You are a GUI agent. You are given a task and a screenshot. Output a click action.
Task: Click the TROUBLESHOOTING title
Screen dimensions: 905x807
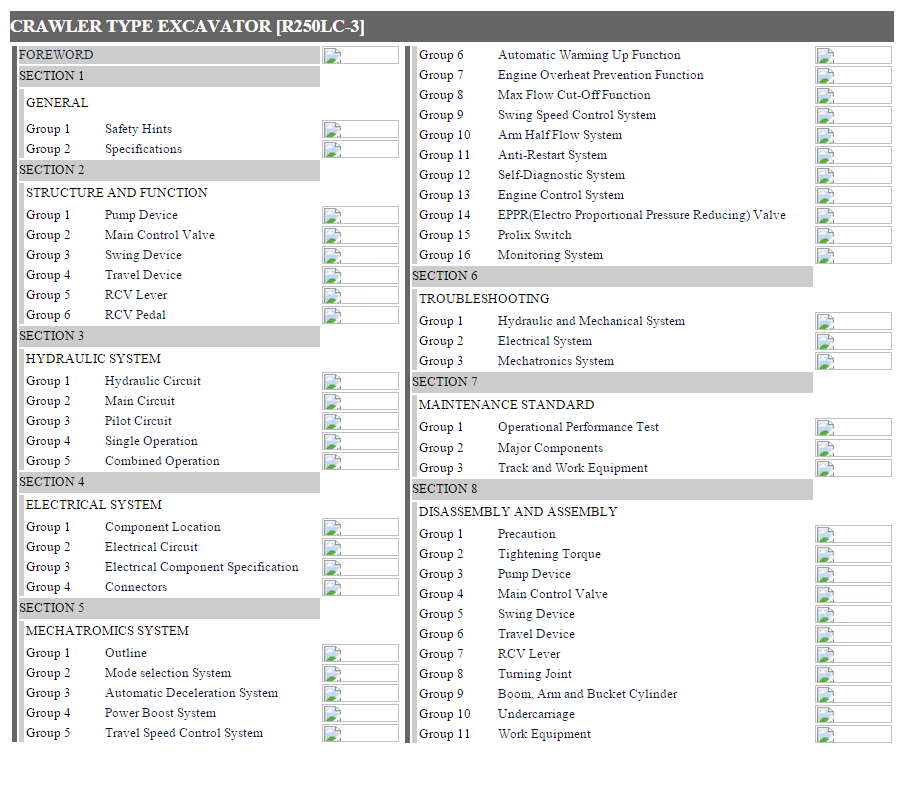tap(484, 299)
